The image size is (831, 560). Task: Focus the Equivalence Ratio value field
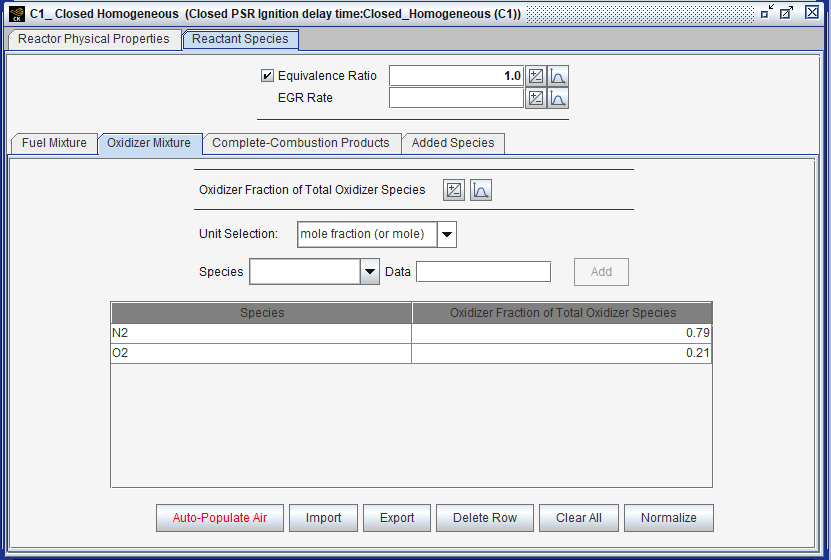456,76
